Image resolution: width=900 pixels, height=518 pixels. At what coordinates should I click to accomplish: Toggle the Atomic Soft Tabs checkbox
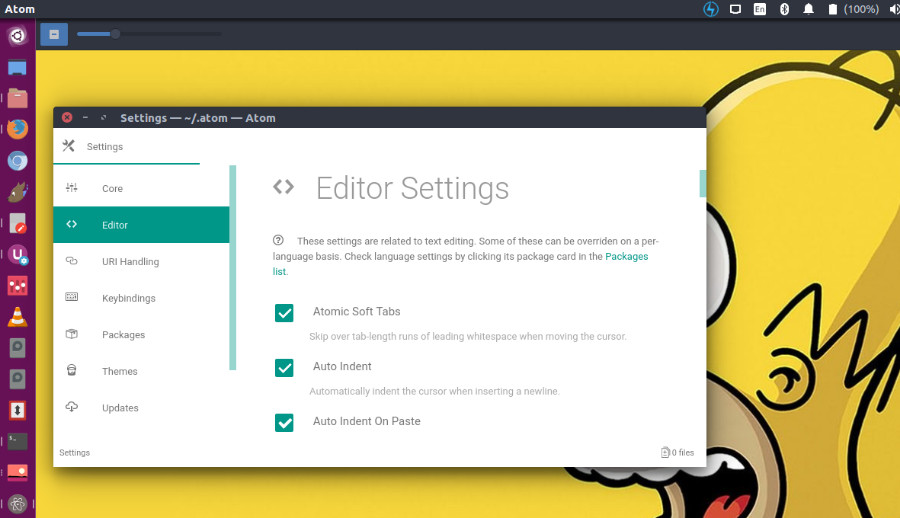pos(284,313)
